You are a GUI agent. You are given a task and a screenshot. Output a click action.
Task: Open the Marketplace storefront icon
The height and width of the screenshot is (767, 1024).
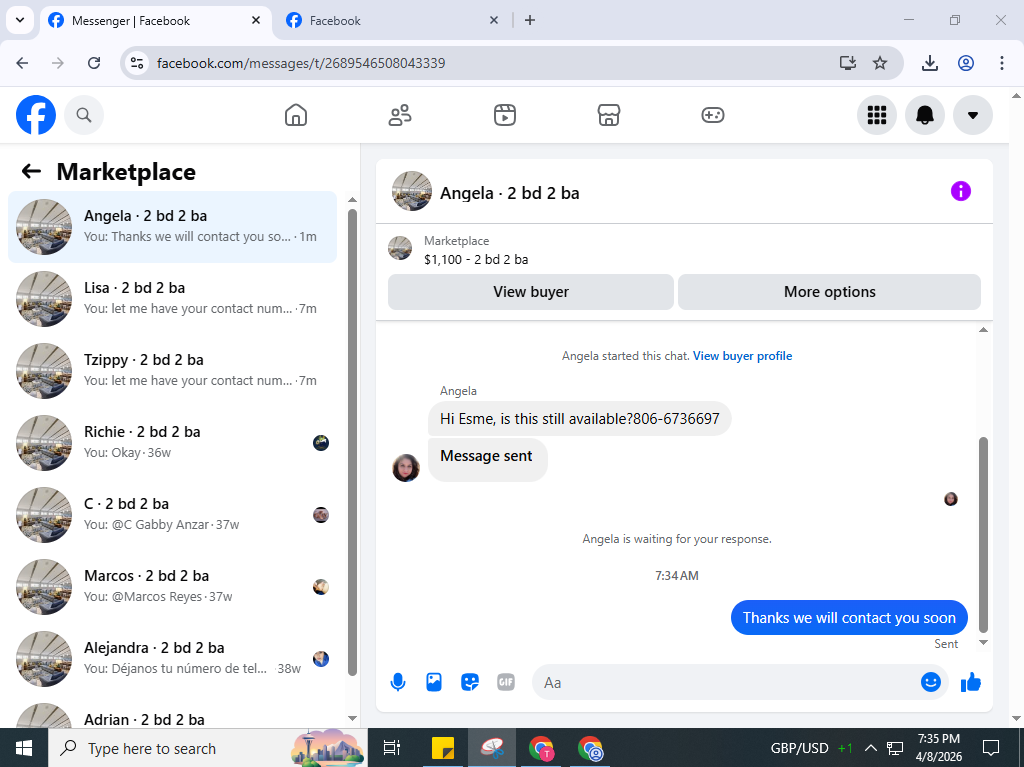(609, 115)
